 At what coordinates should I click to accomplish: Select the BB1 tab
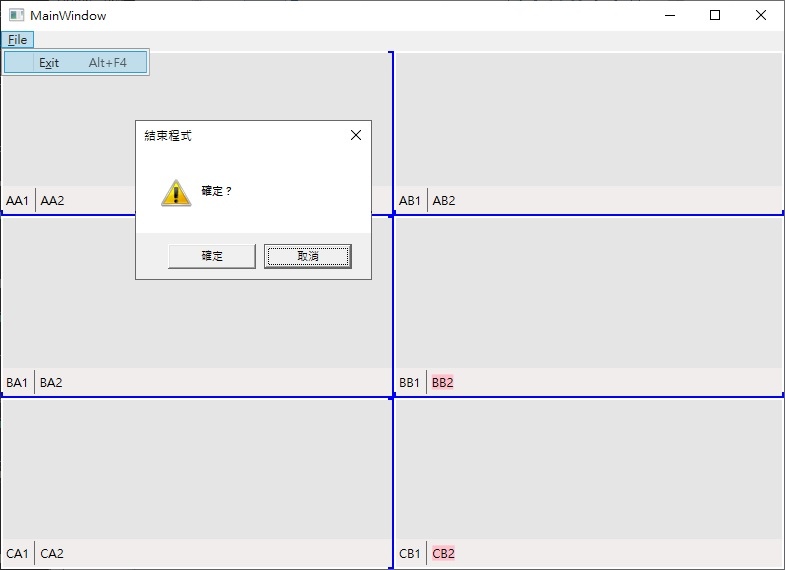[409, 383]
